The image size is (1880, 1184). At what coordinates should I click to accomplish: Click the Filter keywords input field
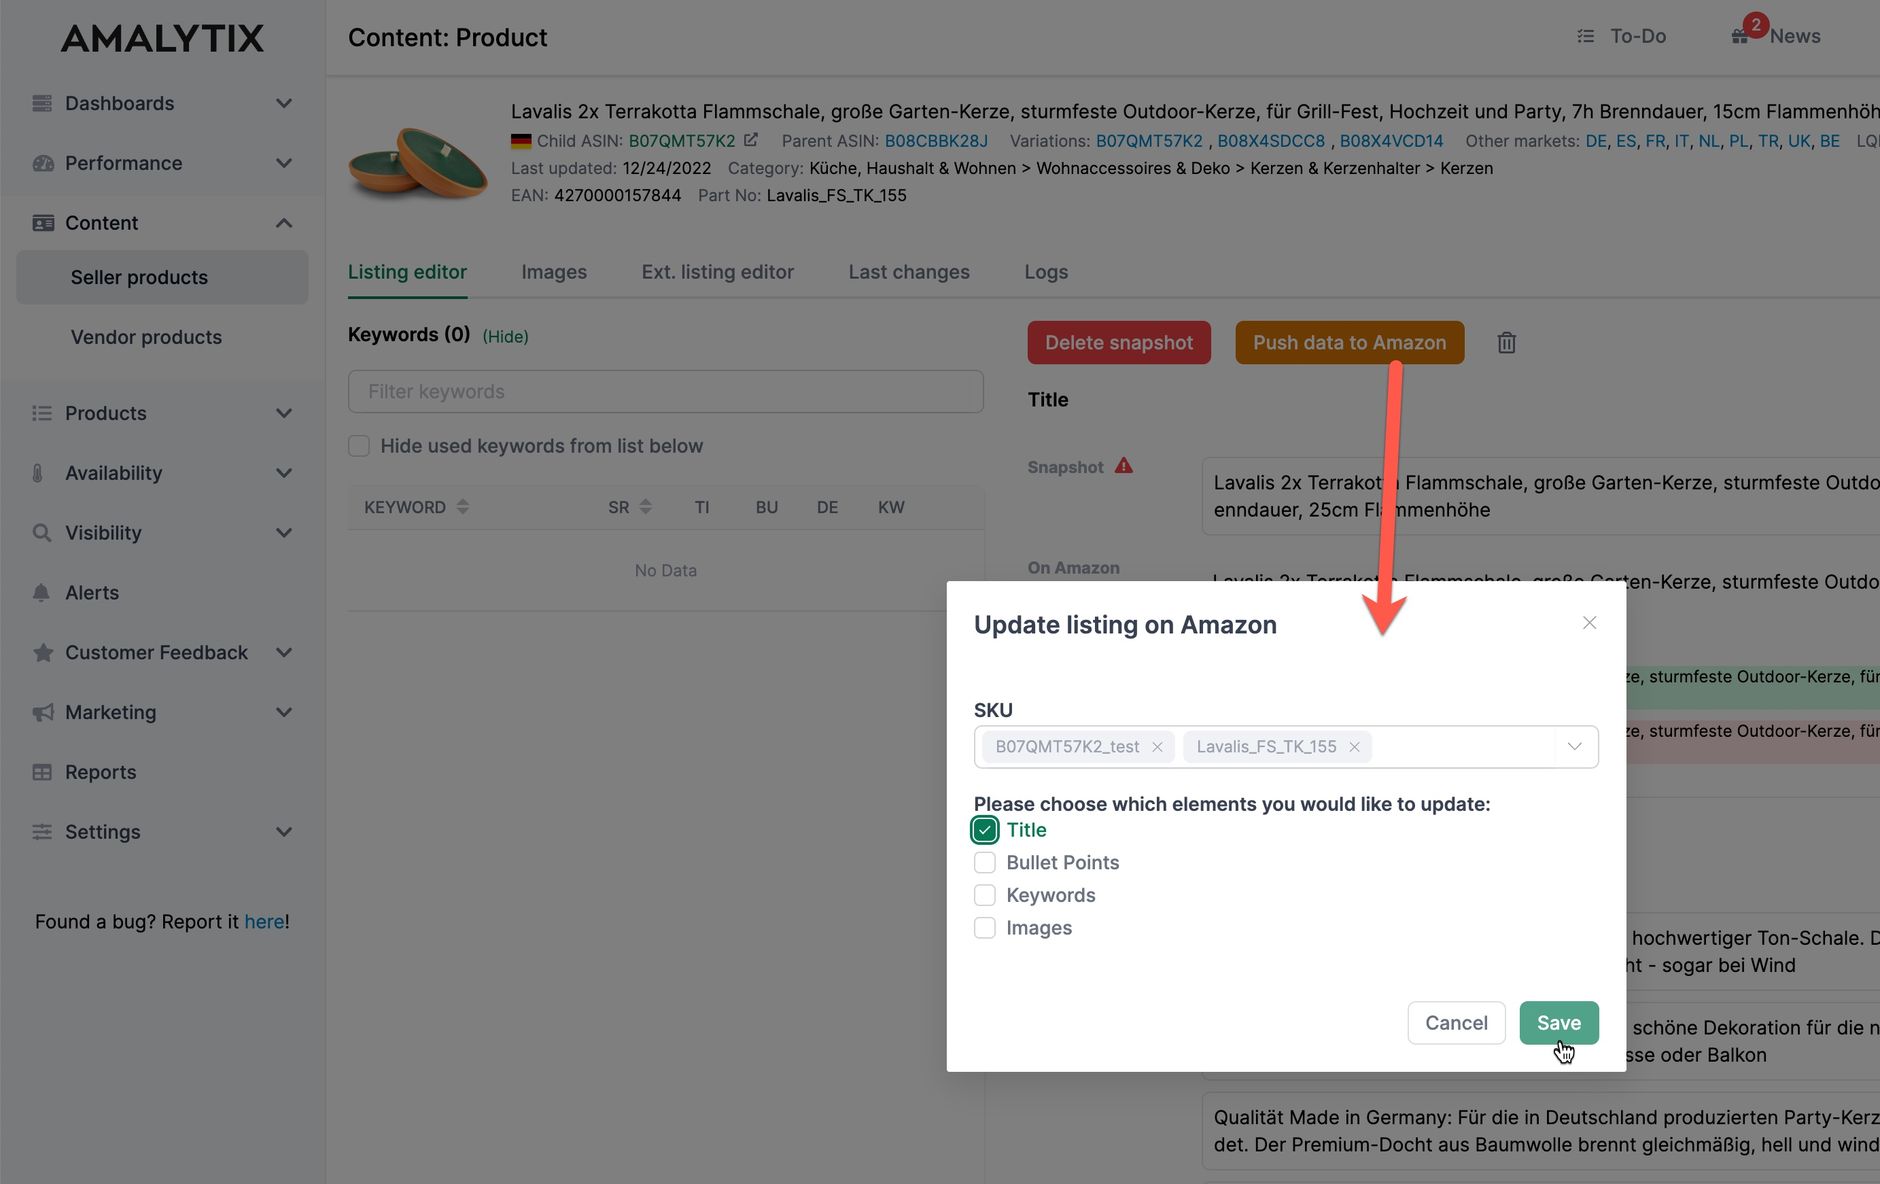[666, 392]
